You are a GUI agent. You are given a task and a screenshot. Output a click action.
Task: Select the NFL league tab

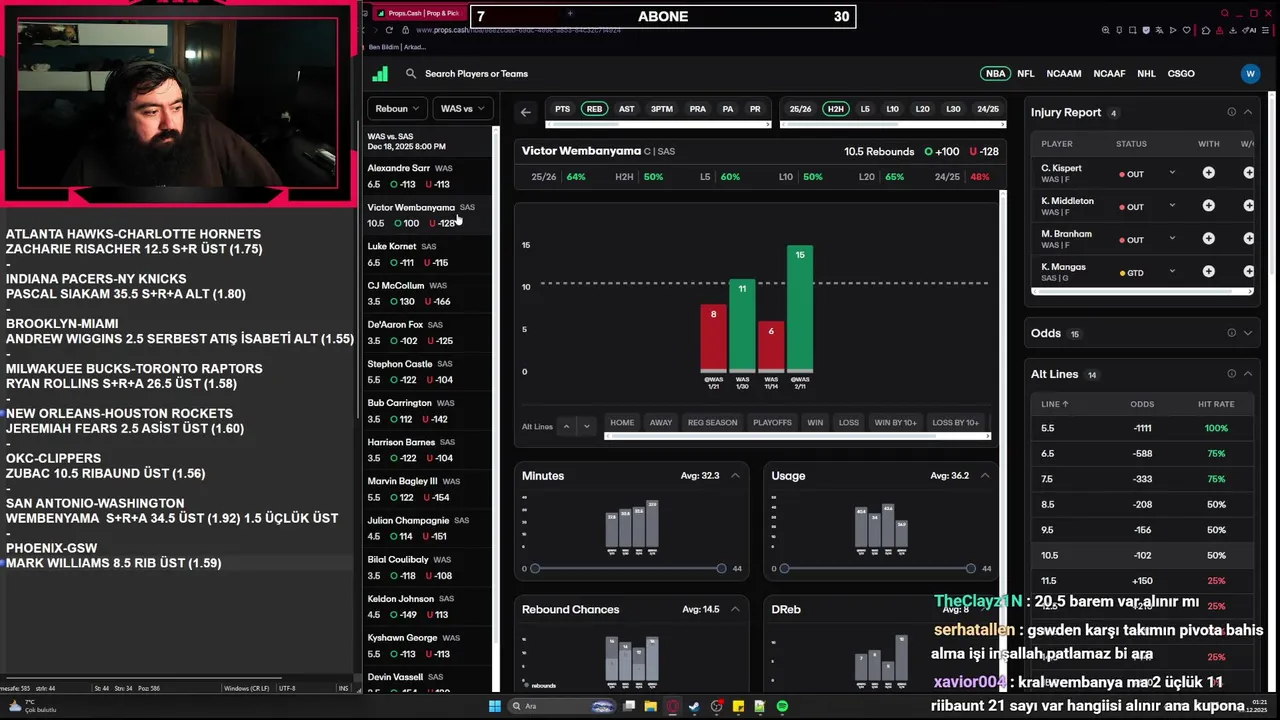(1026, 73)
